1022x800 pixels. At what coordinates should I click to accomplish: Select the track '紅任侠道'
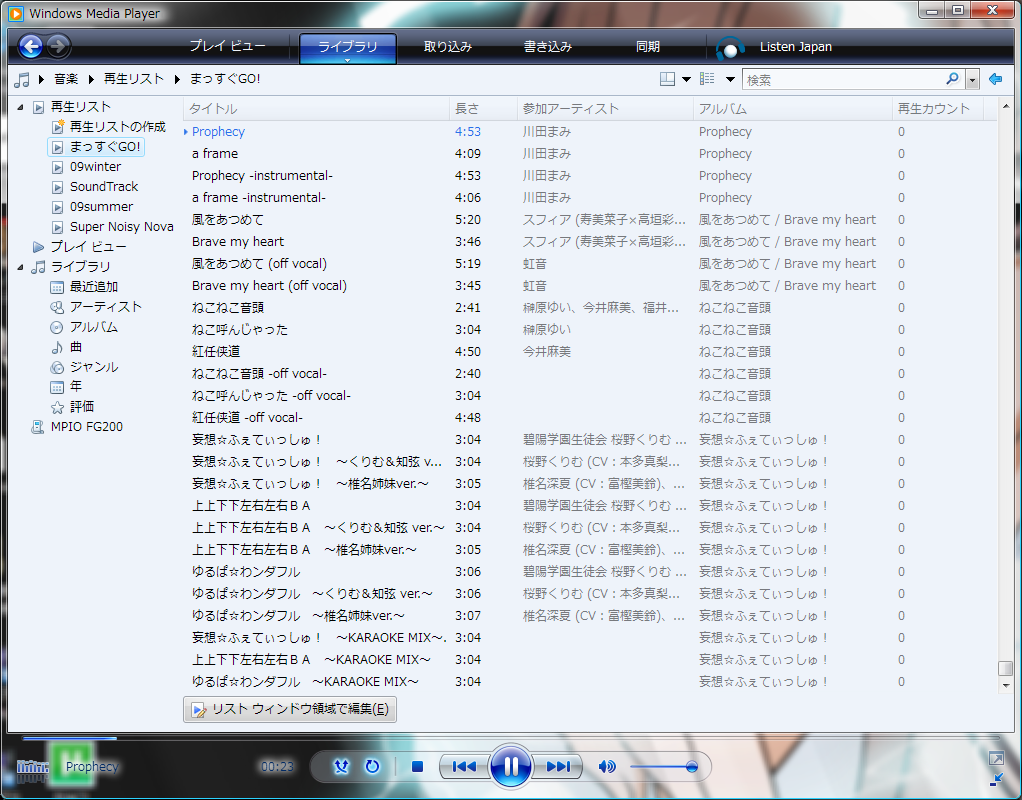tap(216, 352)
